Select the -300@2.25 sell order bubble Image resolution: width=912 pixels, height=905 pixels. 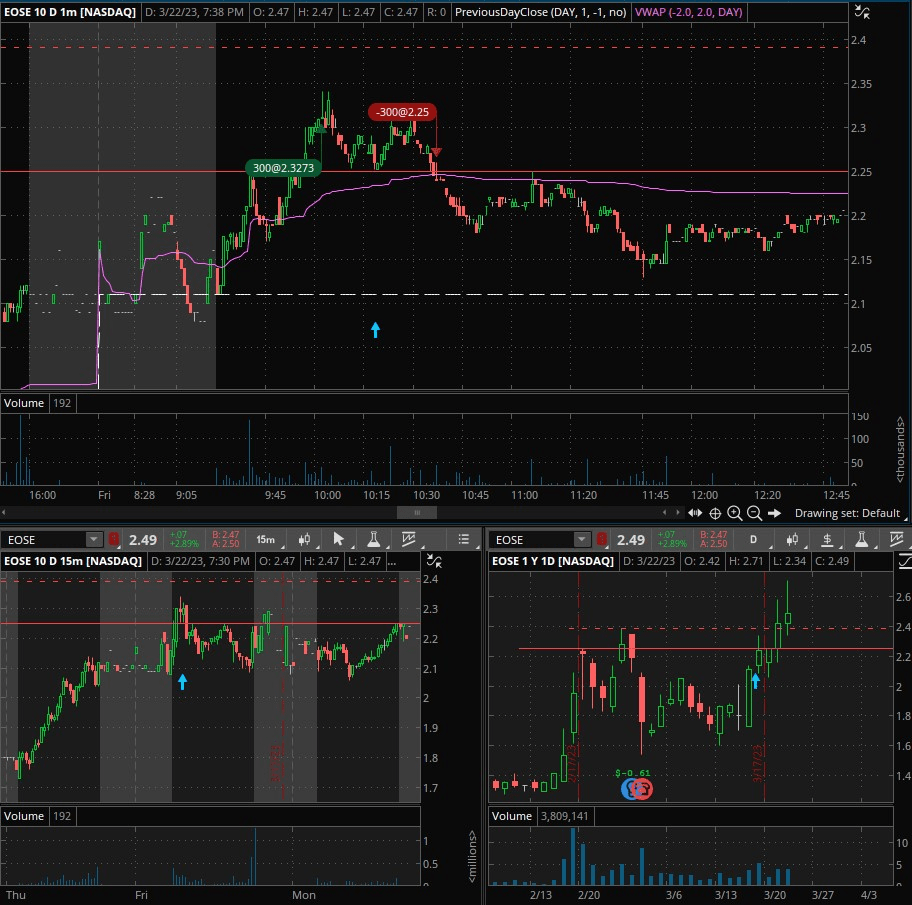[402, 112]
